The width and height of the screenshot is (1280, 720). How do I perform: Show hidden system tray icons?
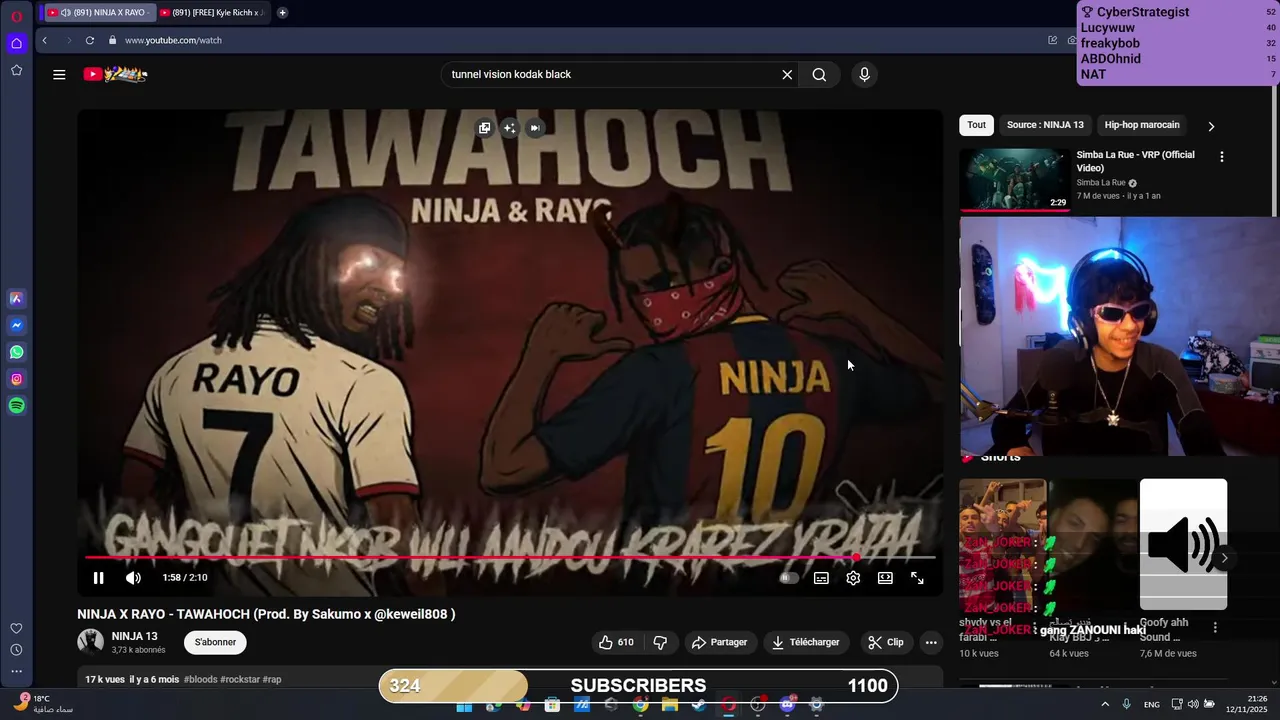click(1105, 704)
